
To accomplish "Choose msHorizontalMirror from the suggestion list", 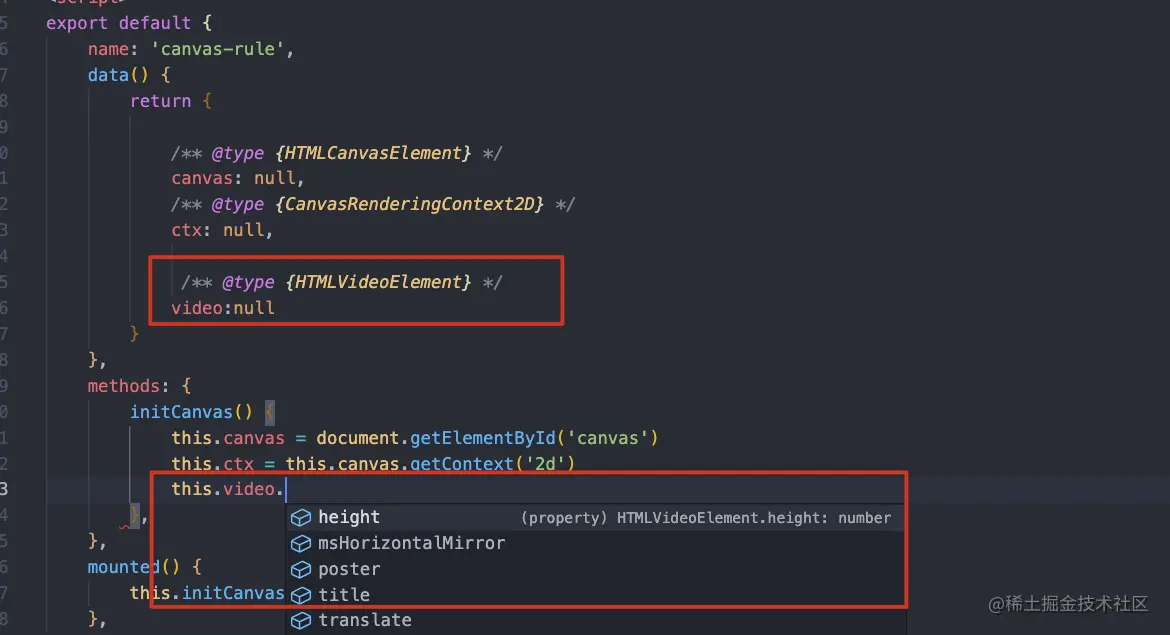I will [x=596, y=543].
